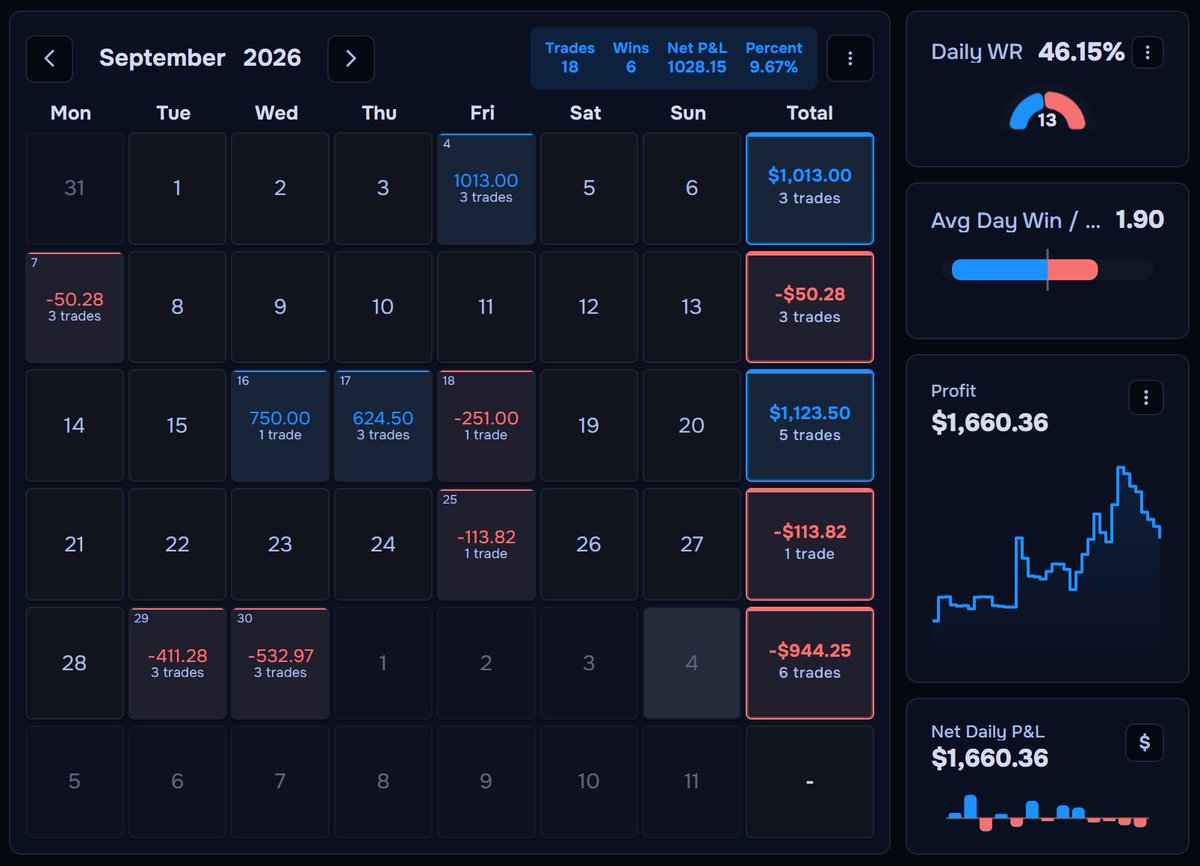The image size is (1200, 866).
Task: Select weekly total -$50.28
Action: [x=810, y=307]
